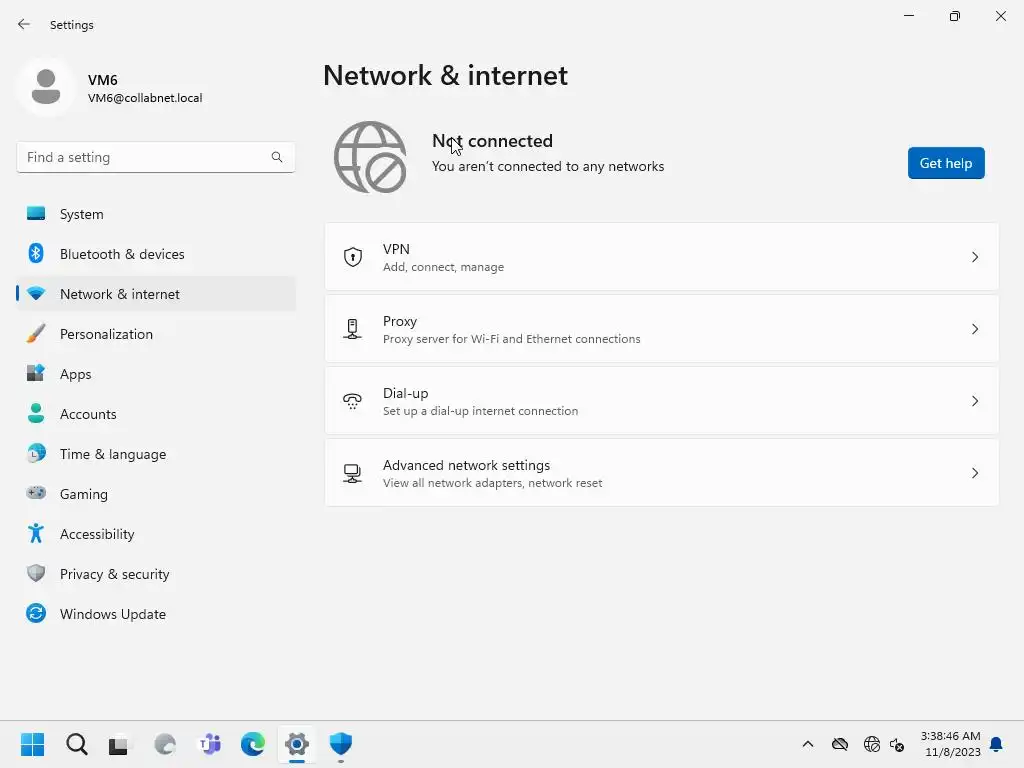Open Time & language settings
Screen dimensions: 1024x768
pyautogui.click(x=155, y=454)
